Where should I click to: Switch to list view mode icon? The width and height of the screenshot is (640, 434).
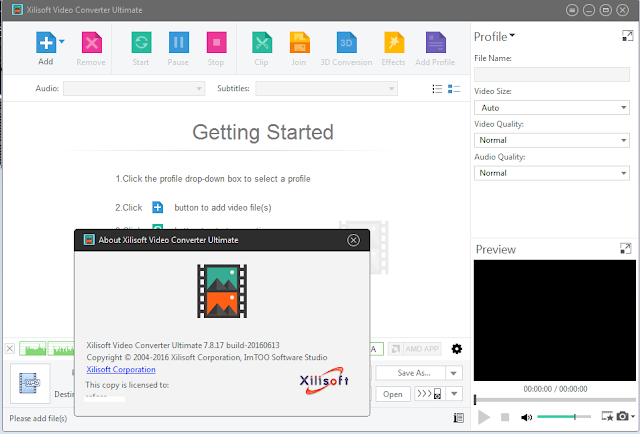[x=437, y=89]
